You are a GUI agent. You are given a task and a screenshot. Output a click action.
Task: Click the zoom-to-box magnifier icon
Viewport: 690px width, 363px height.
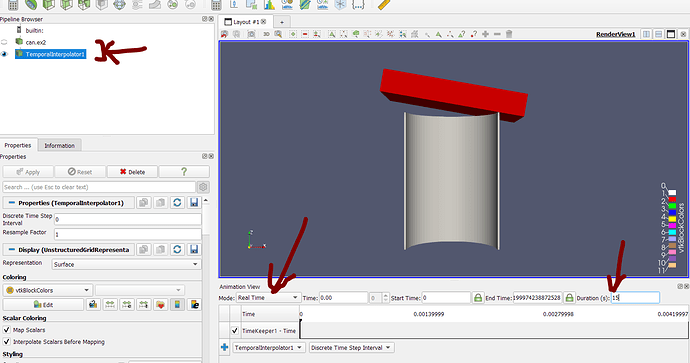coord(278,34)
